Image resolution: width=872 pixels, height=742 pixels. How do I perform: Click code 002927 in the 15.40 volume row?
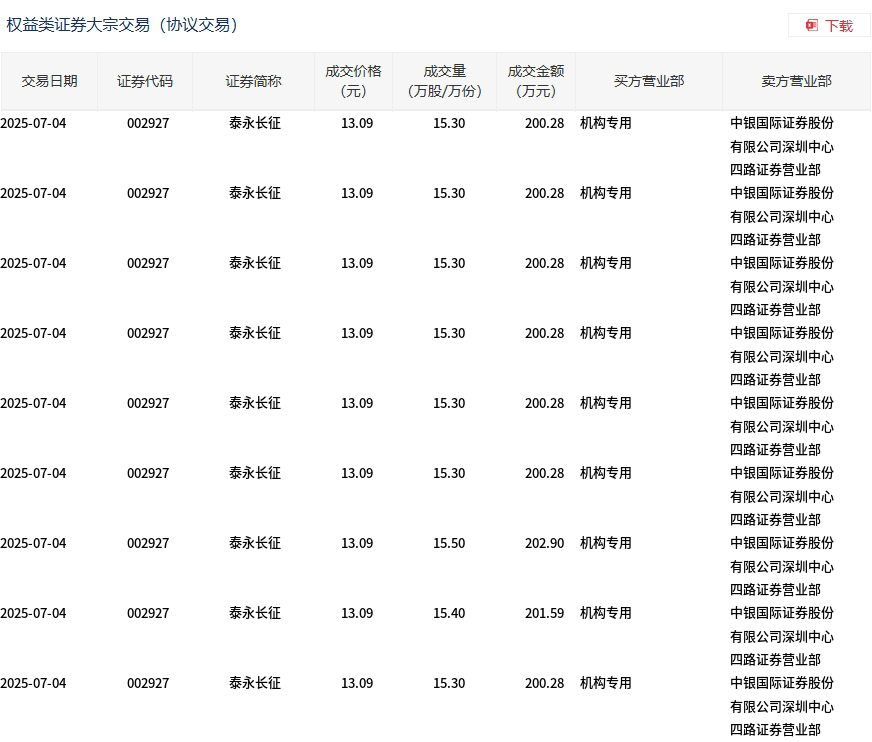[x=148, y=614]
